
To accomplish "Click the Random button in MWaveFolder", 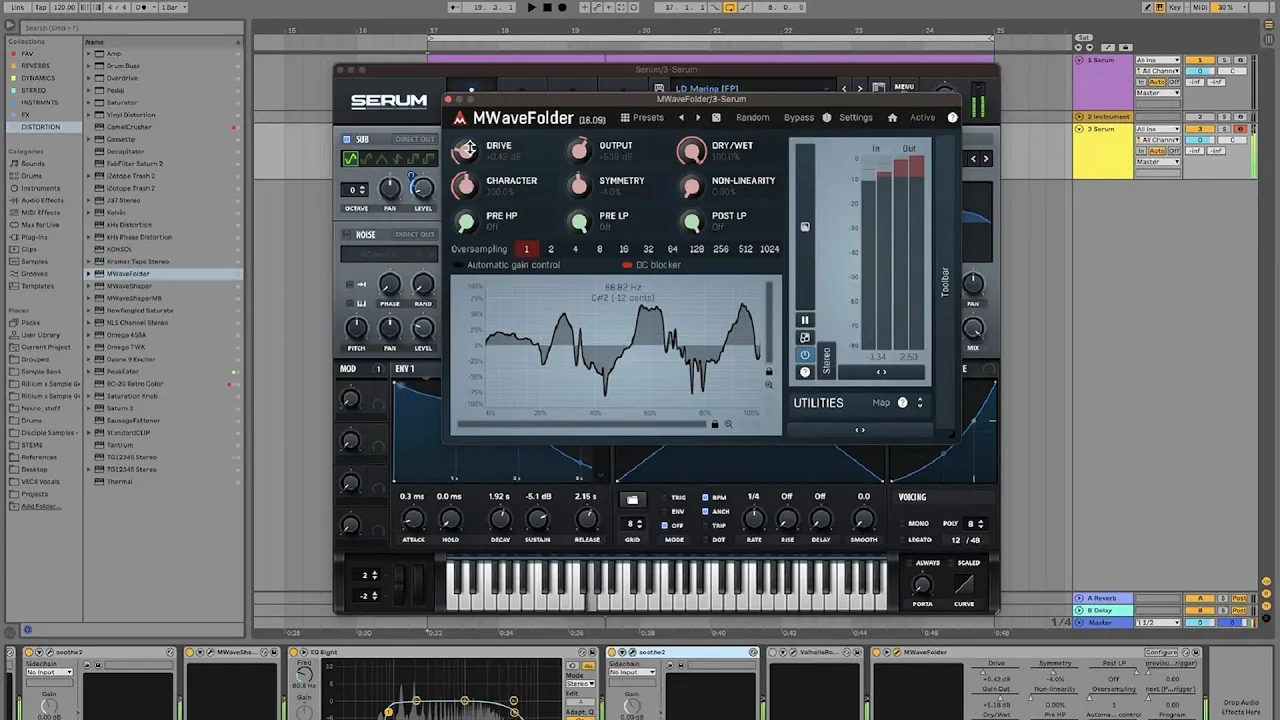I will click(x=753, y=117).
